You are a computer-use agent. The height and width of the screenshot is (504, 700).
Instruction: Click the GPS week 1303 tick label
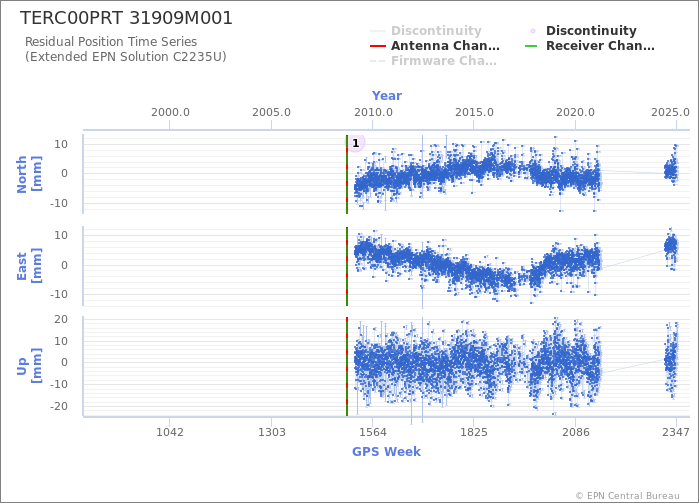pos(271,432)
